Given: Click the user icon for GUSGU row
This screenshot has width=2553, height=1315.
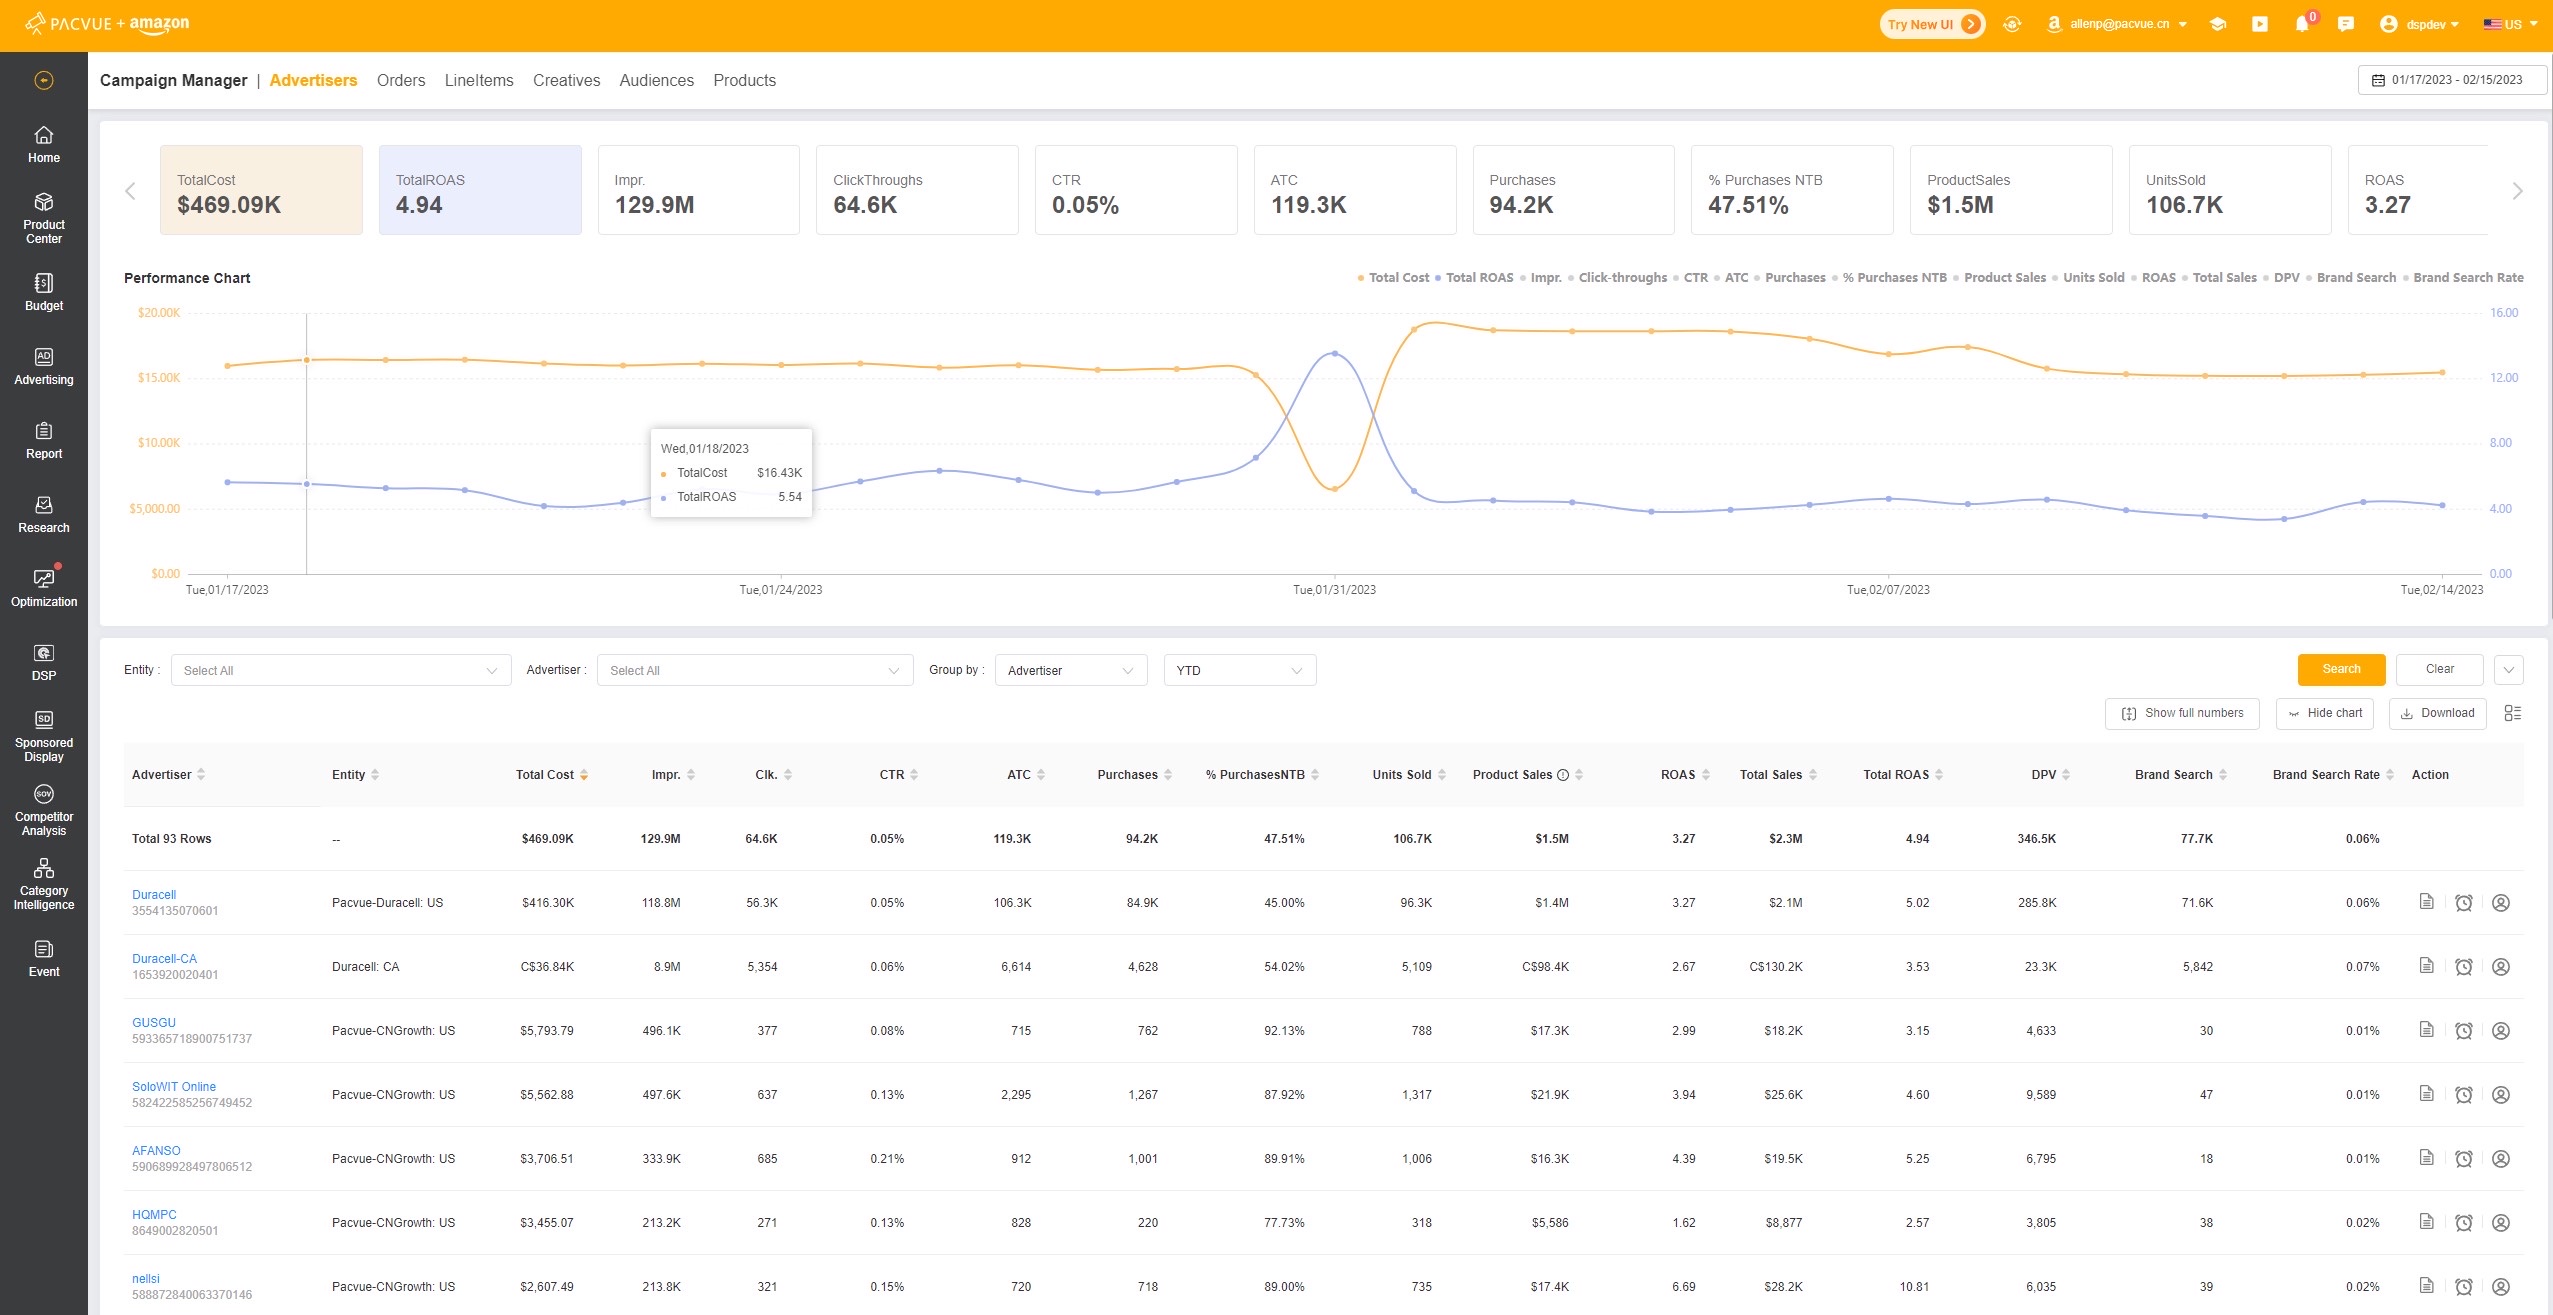Looking at the screenshot, I should point(2501,1031).
